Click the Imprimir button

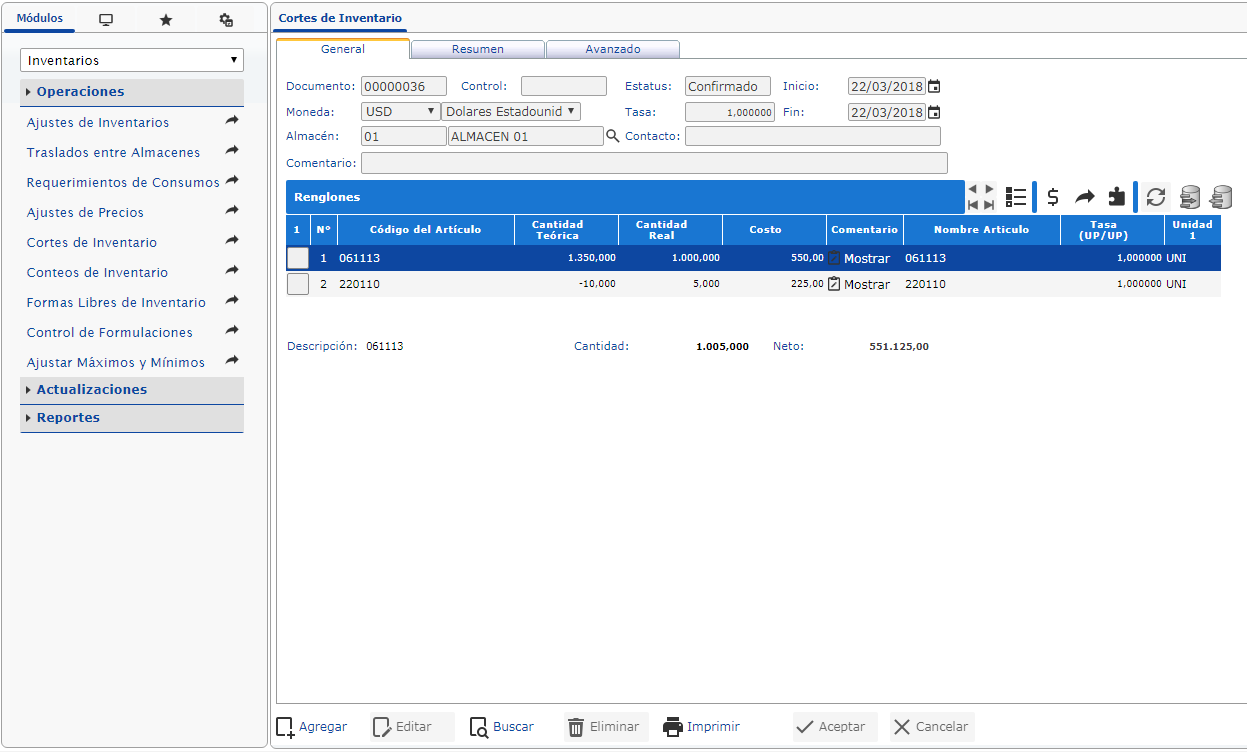click(x=702, y=727)
